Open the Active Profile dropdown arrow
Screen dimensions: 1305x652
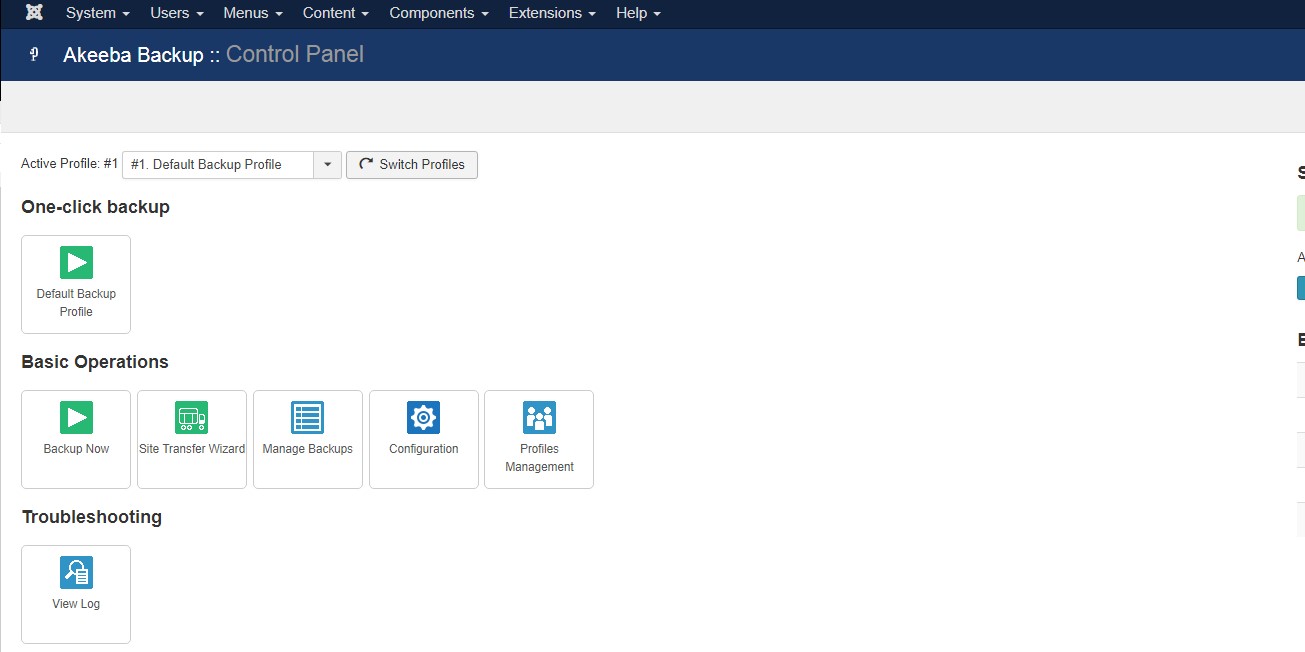point(328,164)
